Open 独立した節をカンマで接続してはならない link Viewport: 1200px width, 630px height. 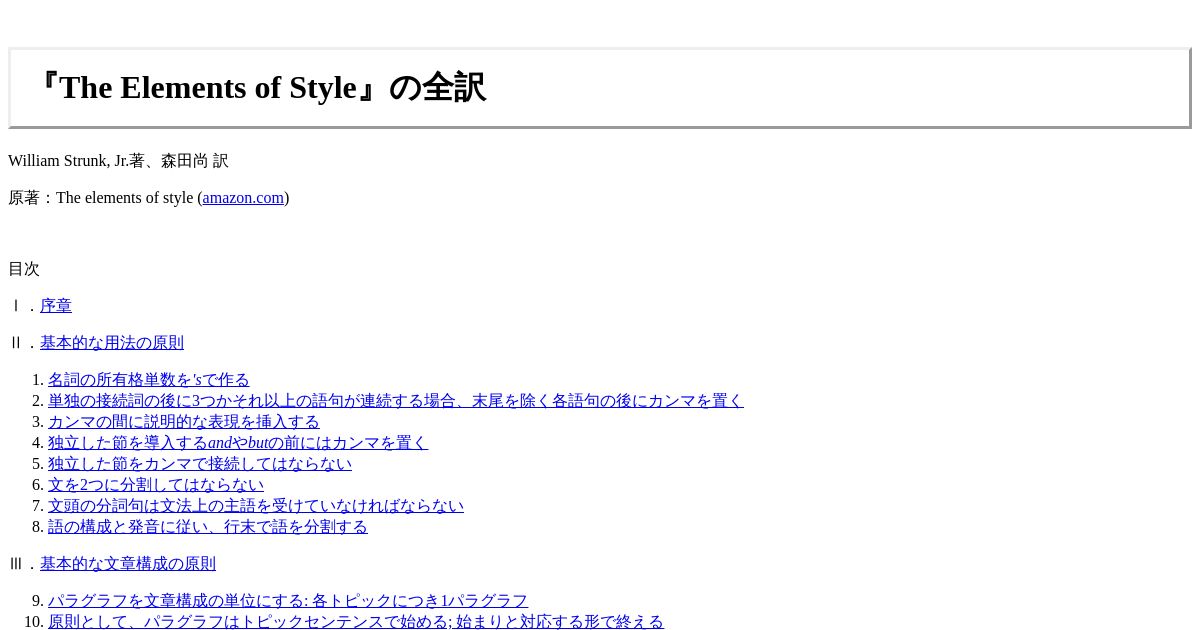[x=200, y=464]
